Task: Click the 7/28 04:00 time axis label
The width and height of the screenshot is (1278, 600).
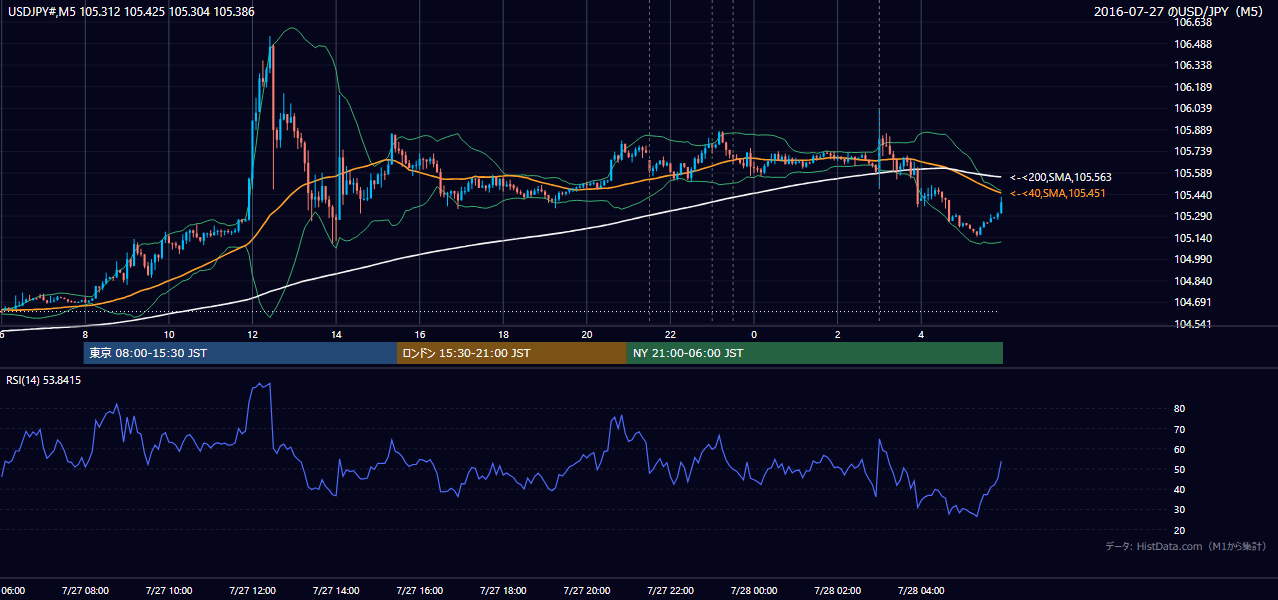Action: click(921, 590)
